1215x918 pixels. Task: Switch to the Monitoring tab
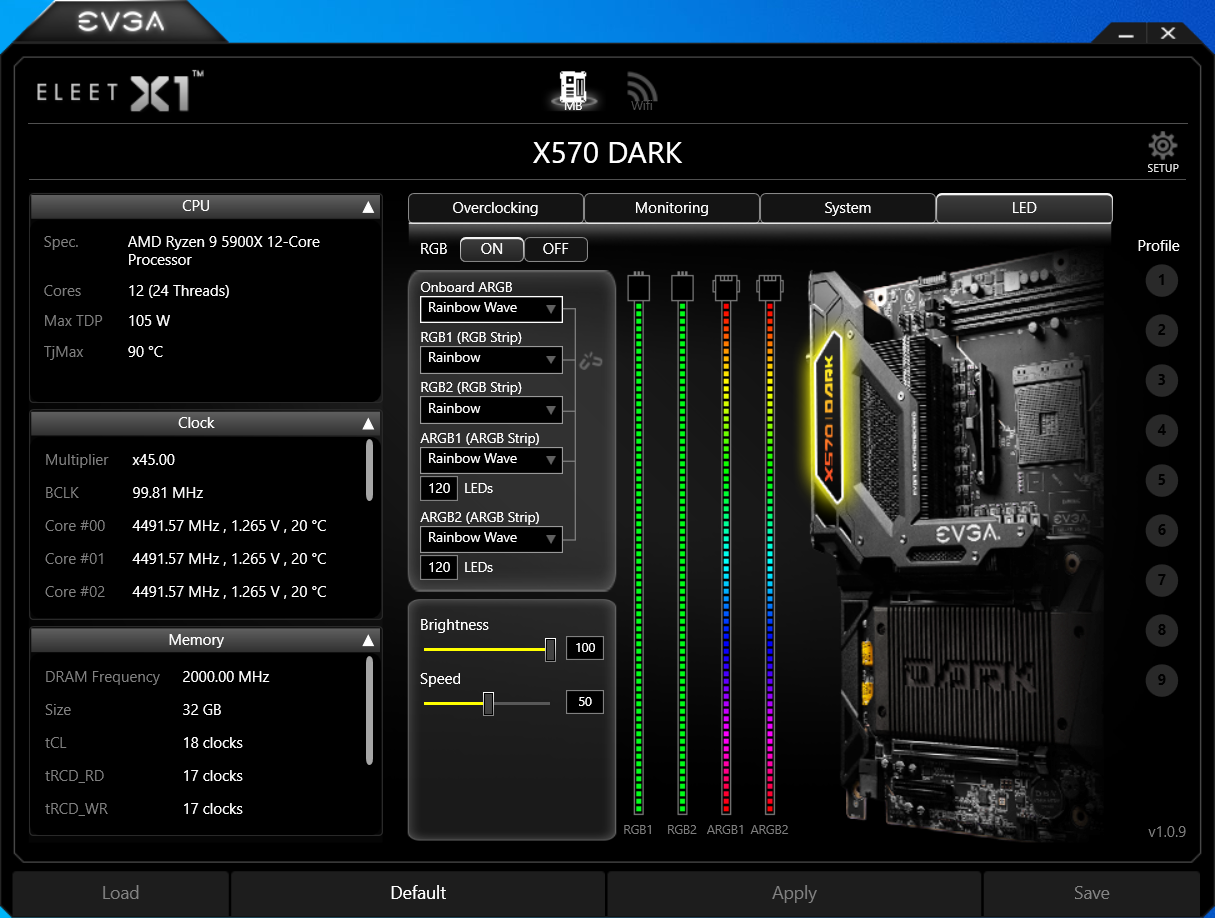point(672,208)
